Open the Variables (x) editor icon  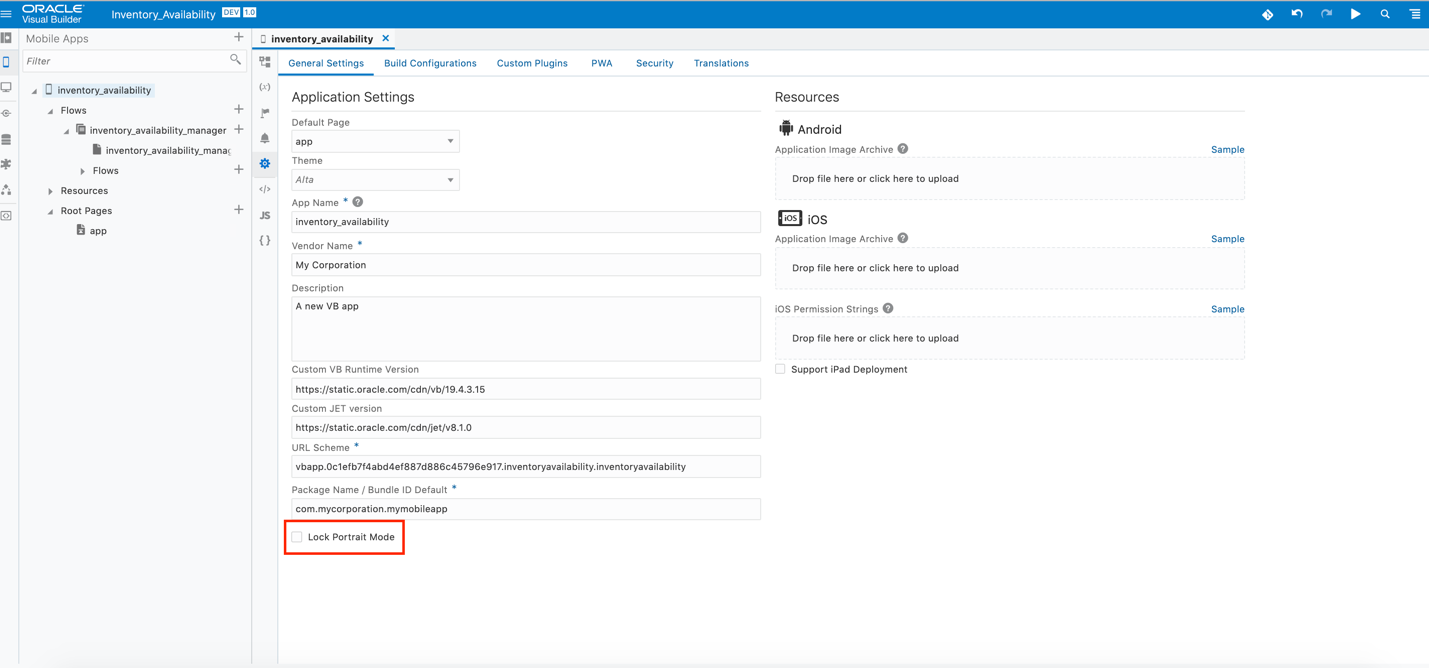(265, 87)
